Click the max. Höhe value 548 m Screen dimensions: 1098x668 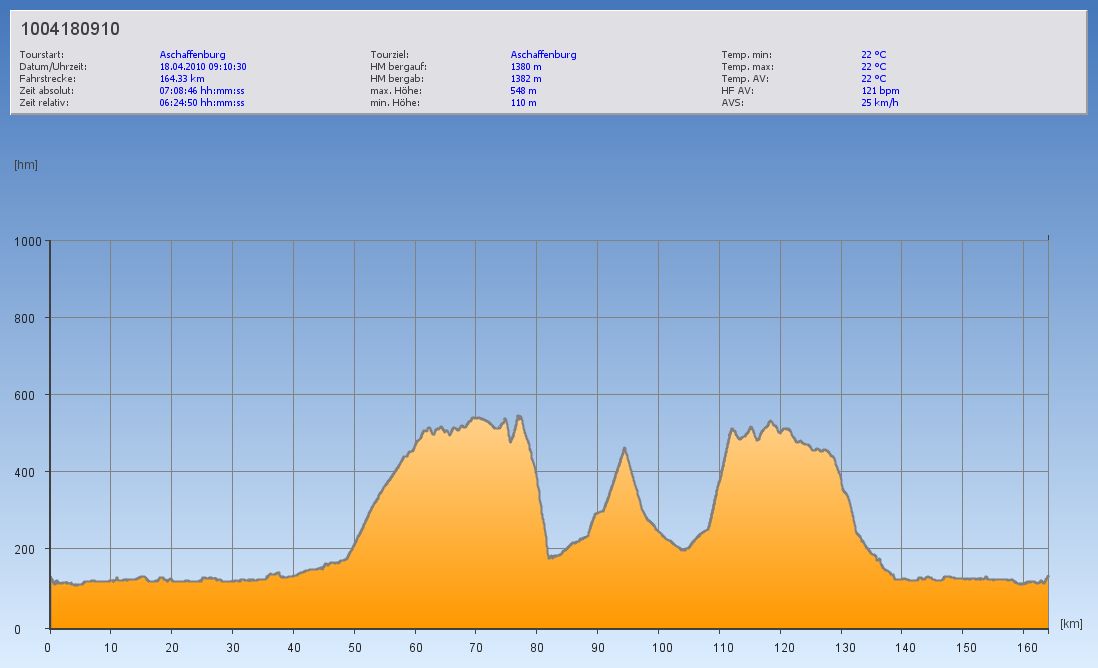point(524,90)
